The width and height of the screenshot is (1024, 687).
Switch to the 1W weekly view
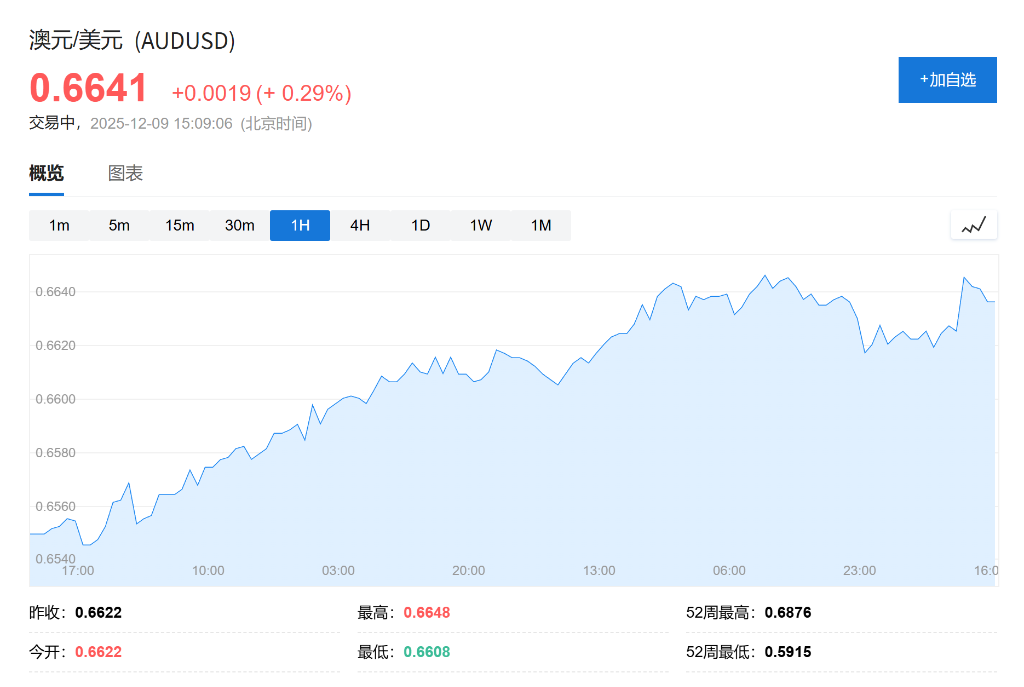(481, 225)
